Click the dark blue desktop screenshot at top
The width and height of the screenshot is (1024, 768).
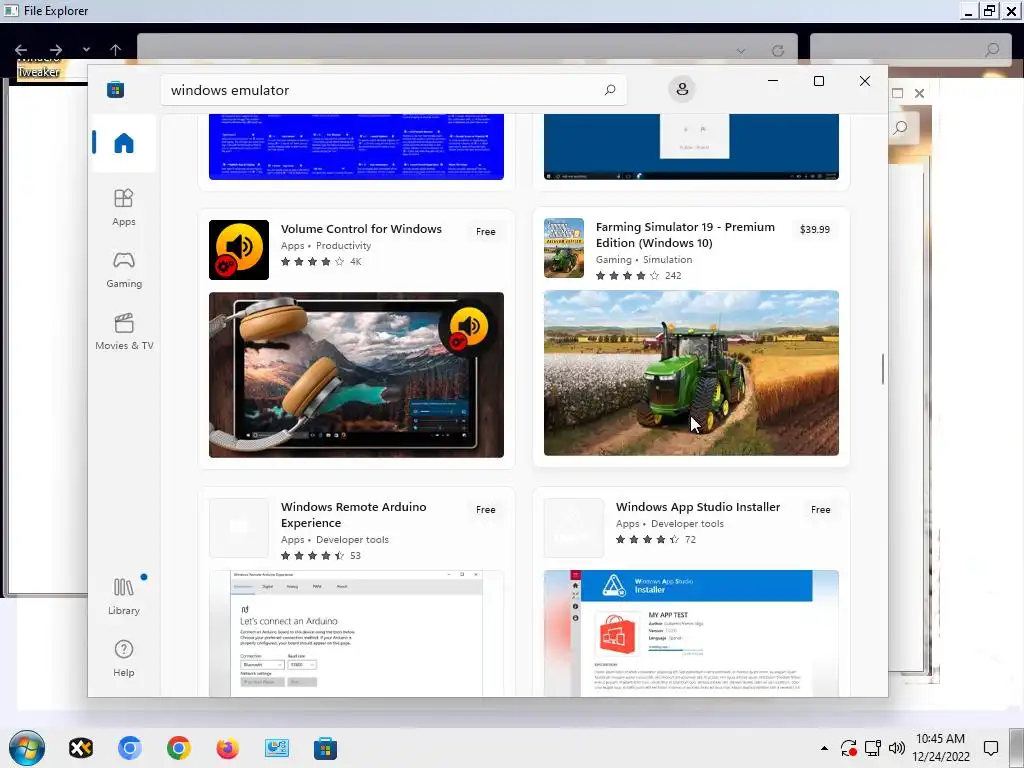(691, 147)
